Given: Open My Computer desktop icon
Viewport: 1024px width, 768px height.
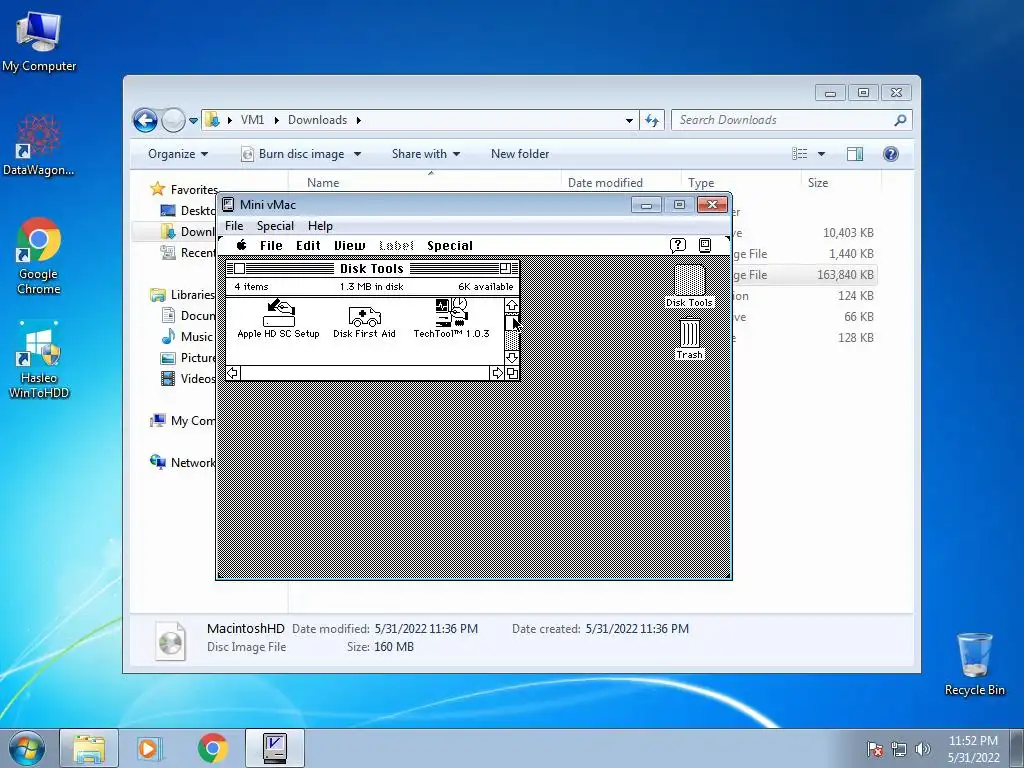Looking at the screenshot, I should point(39,41).
